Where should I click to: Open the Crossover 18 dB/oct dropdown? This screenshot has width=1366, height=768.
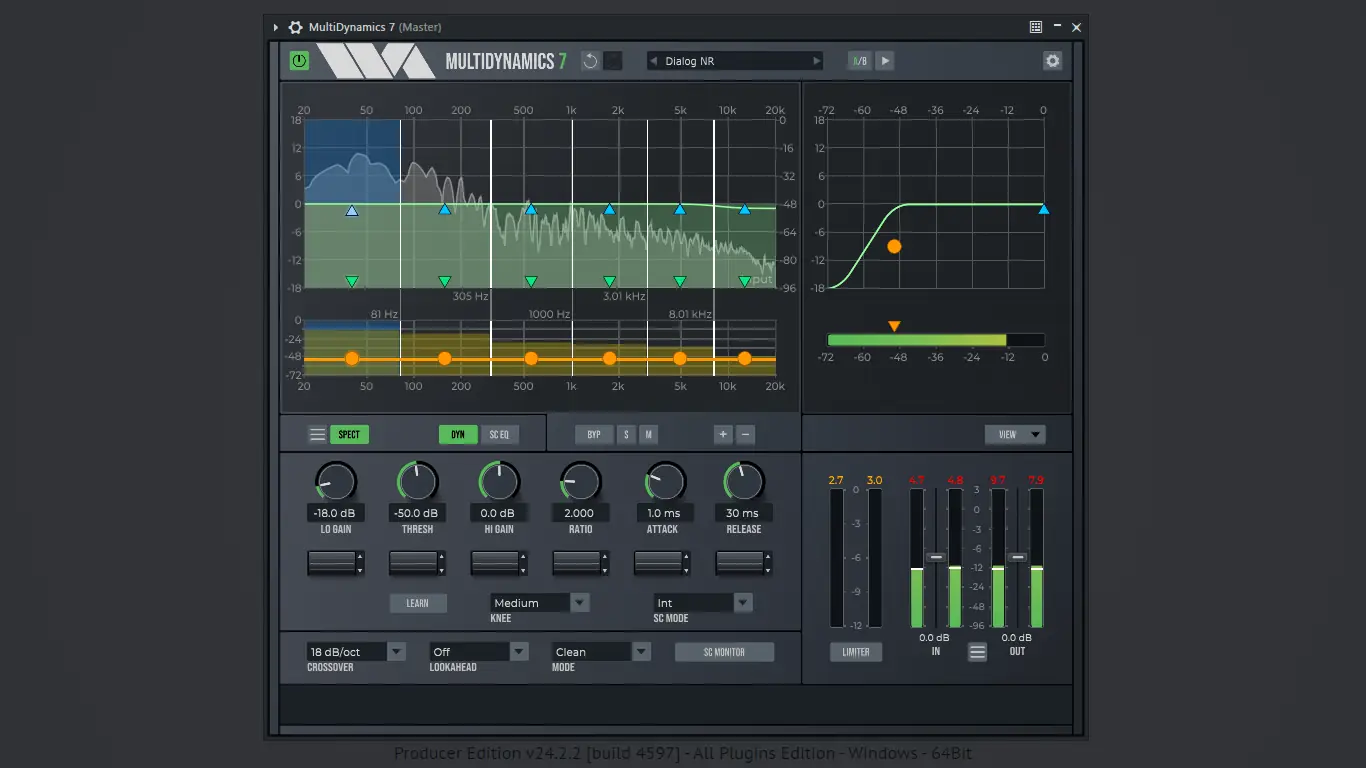point(356,652)
